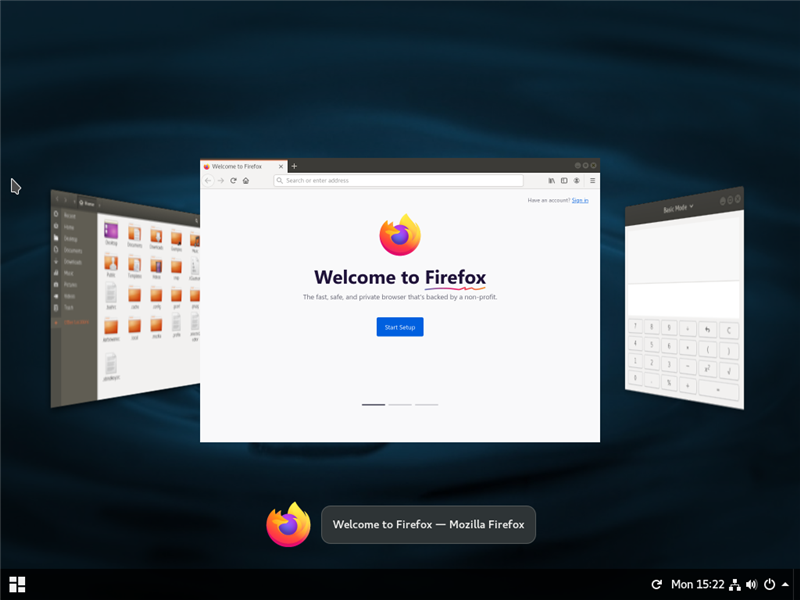Click the Start Setup button
The height and width of the screenshot is (600, 800).
[400, 327]
